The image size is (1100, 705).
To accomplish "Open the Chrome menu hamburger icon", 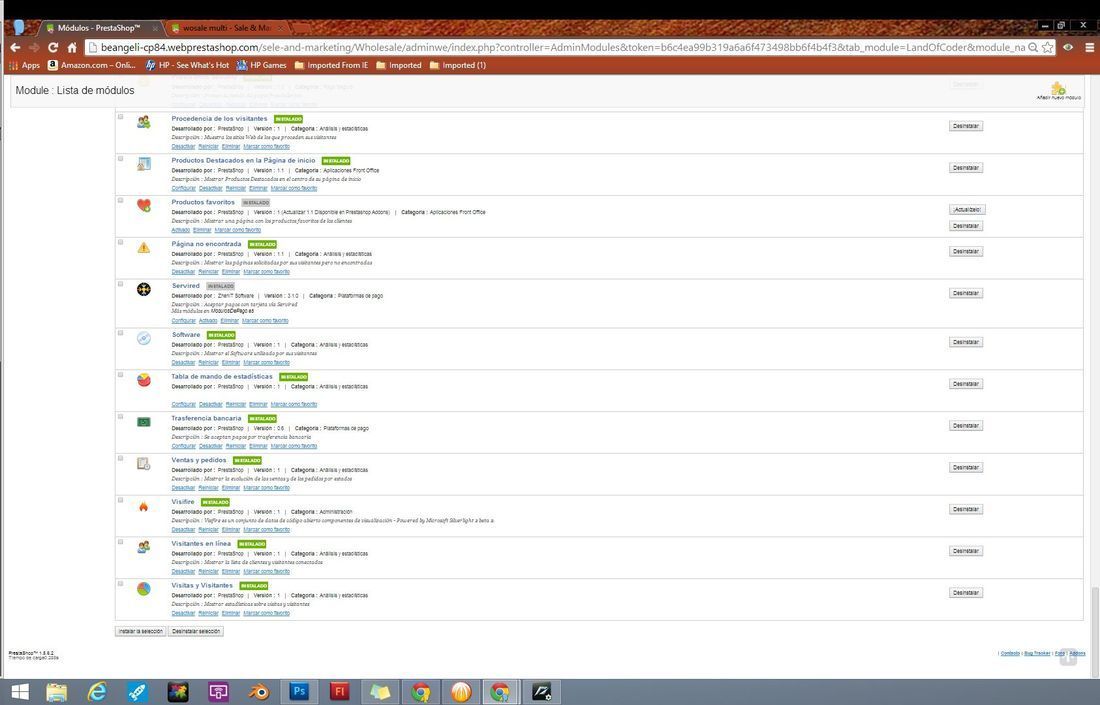I will [x=1089, y=47].
